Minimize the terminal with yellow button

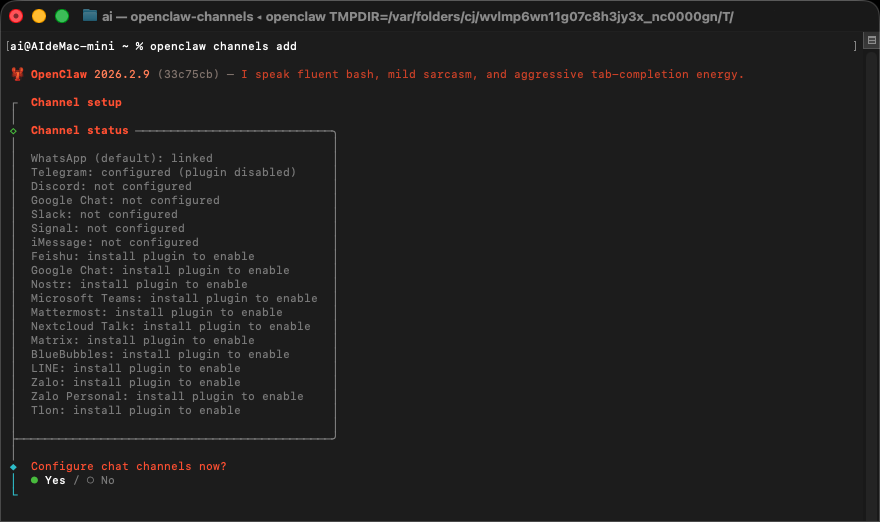pyautogui.click(x=39, y=16)
